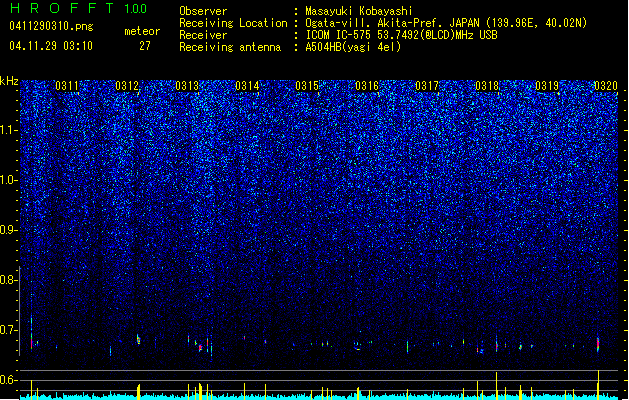Click time marker 0313

(187, 86)
